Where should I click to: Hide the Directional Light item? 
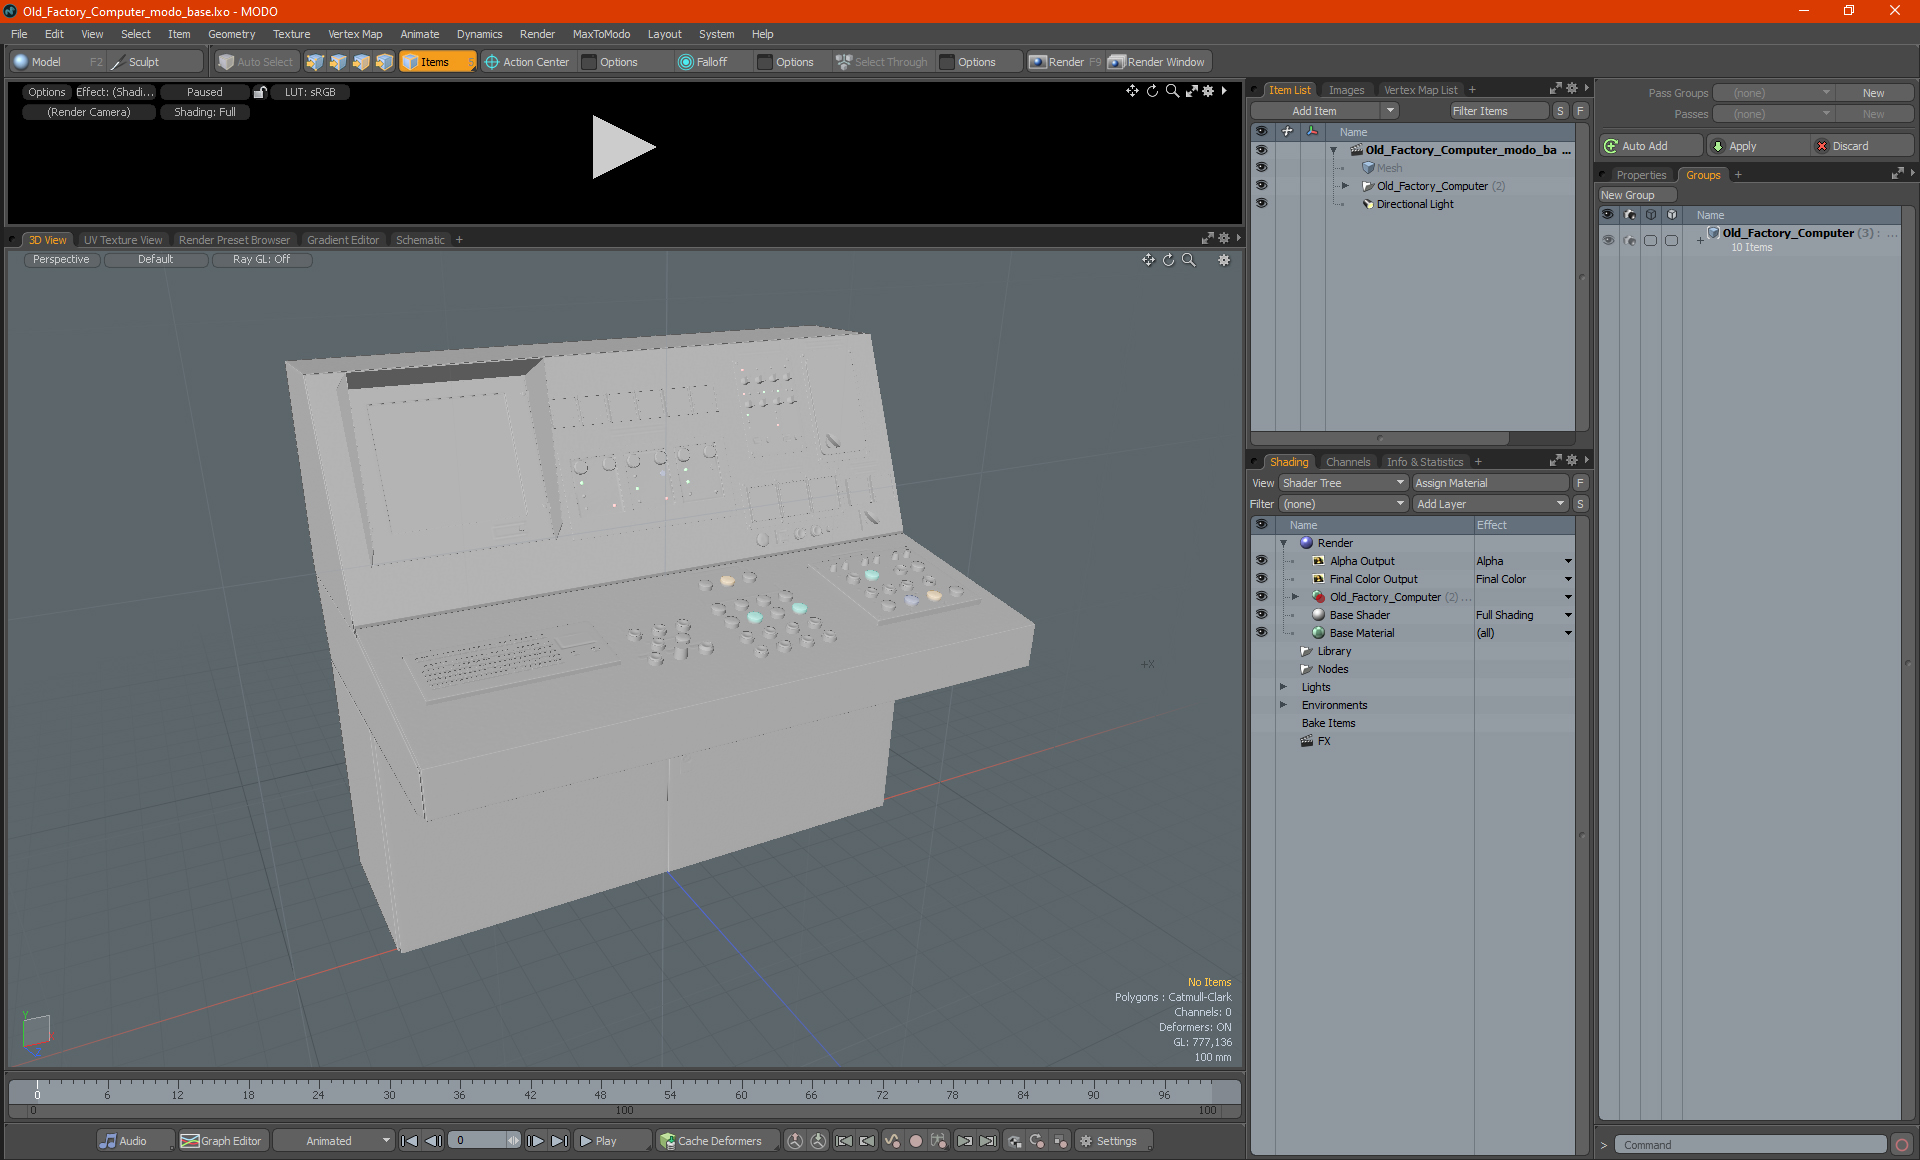pyautogui.click(x=1261, y=204)
